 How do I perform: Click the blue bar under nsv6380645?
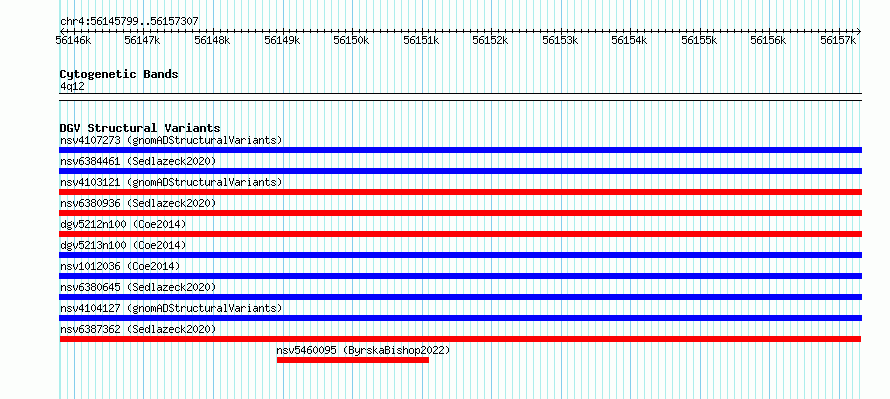(x=460, y=297)
